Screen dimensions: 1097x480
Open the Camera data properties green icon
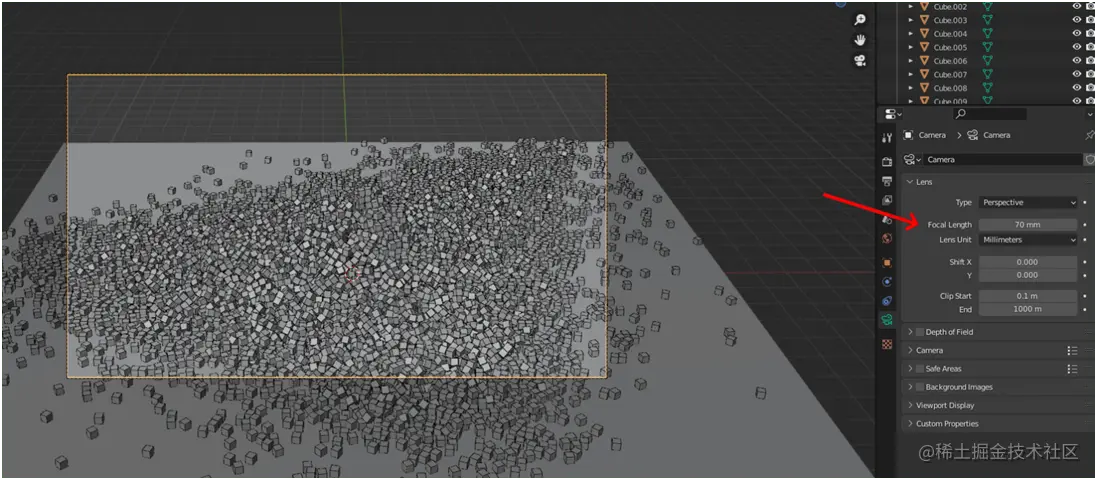pos(887,320)
